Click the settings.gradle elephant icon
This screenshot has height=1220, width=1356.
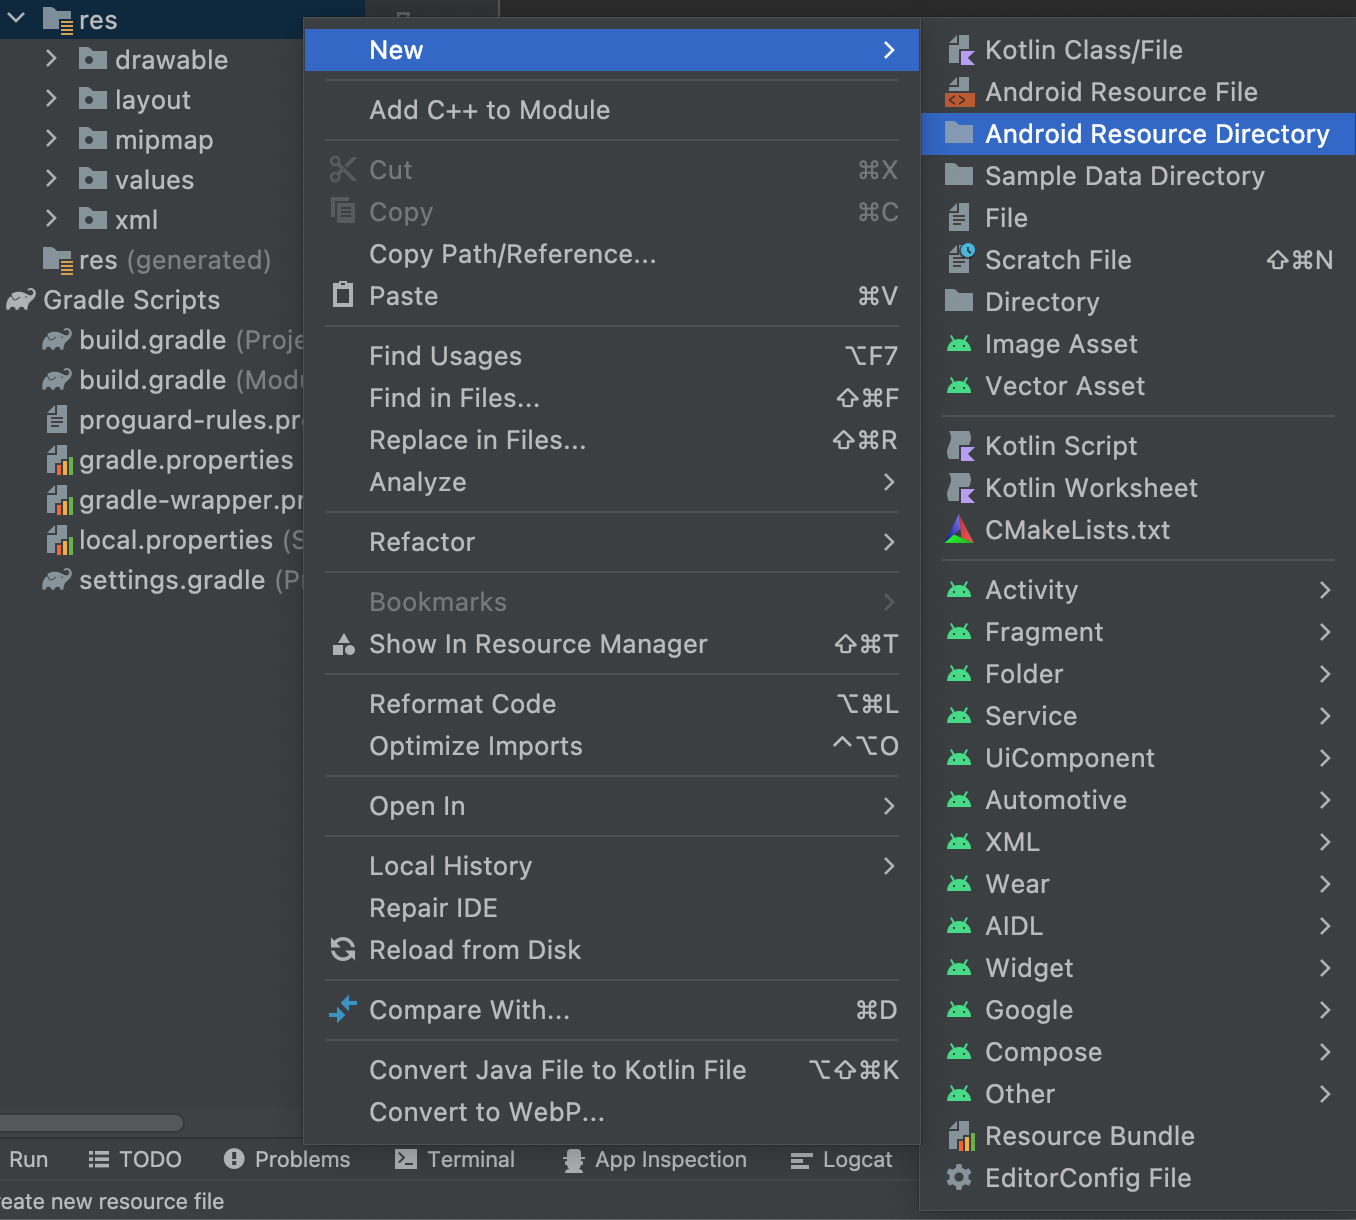click(x=57, y=580)
